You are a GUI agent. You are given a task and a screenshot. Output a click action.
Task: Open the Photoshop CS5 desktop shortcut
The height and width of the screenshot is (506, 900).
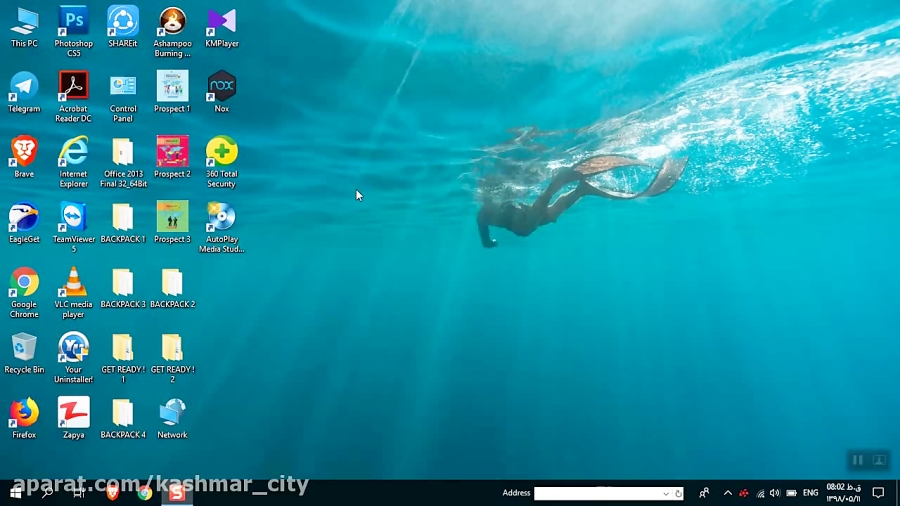pyautogui.click(x=73, y=22)
